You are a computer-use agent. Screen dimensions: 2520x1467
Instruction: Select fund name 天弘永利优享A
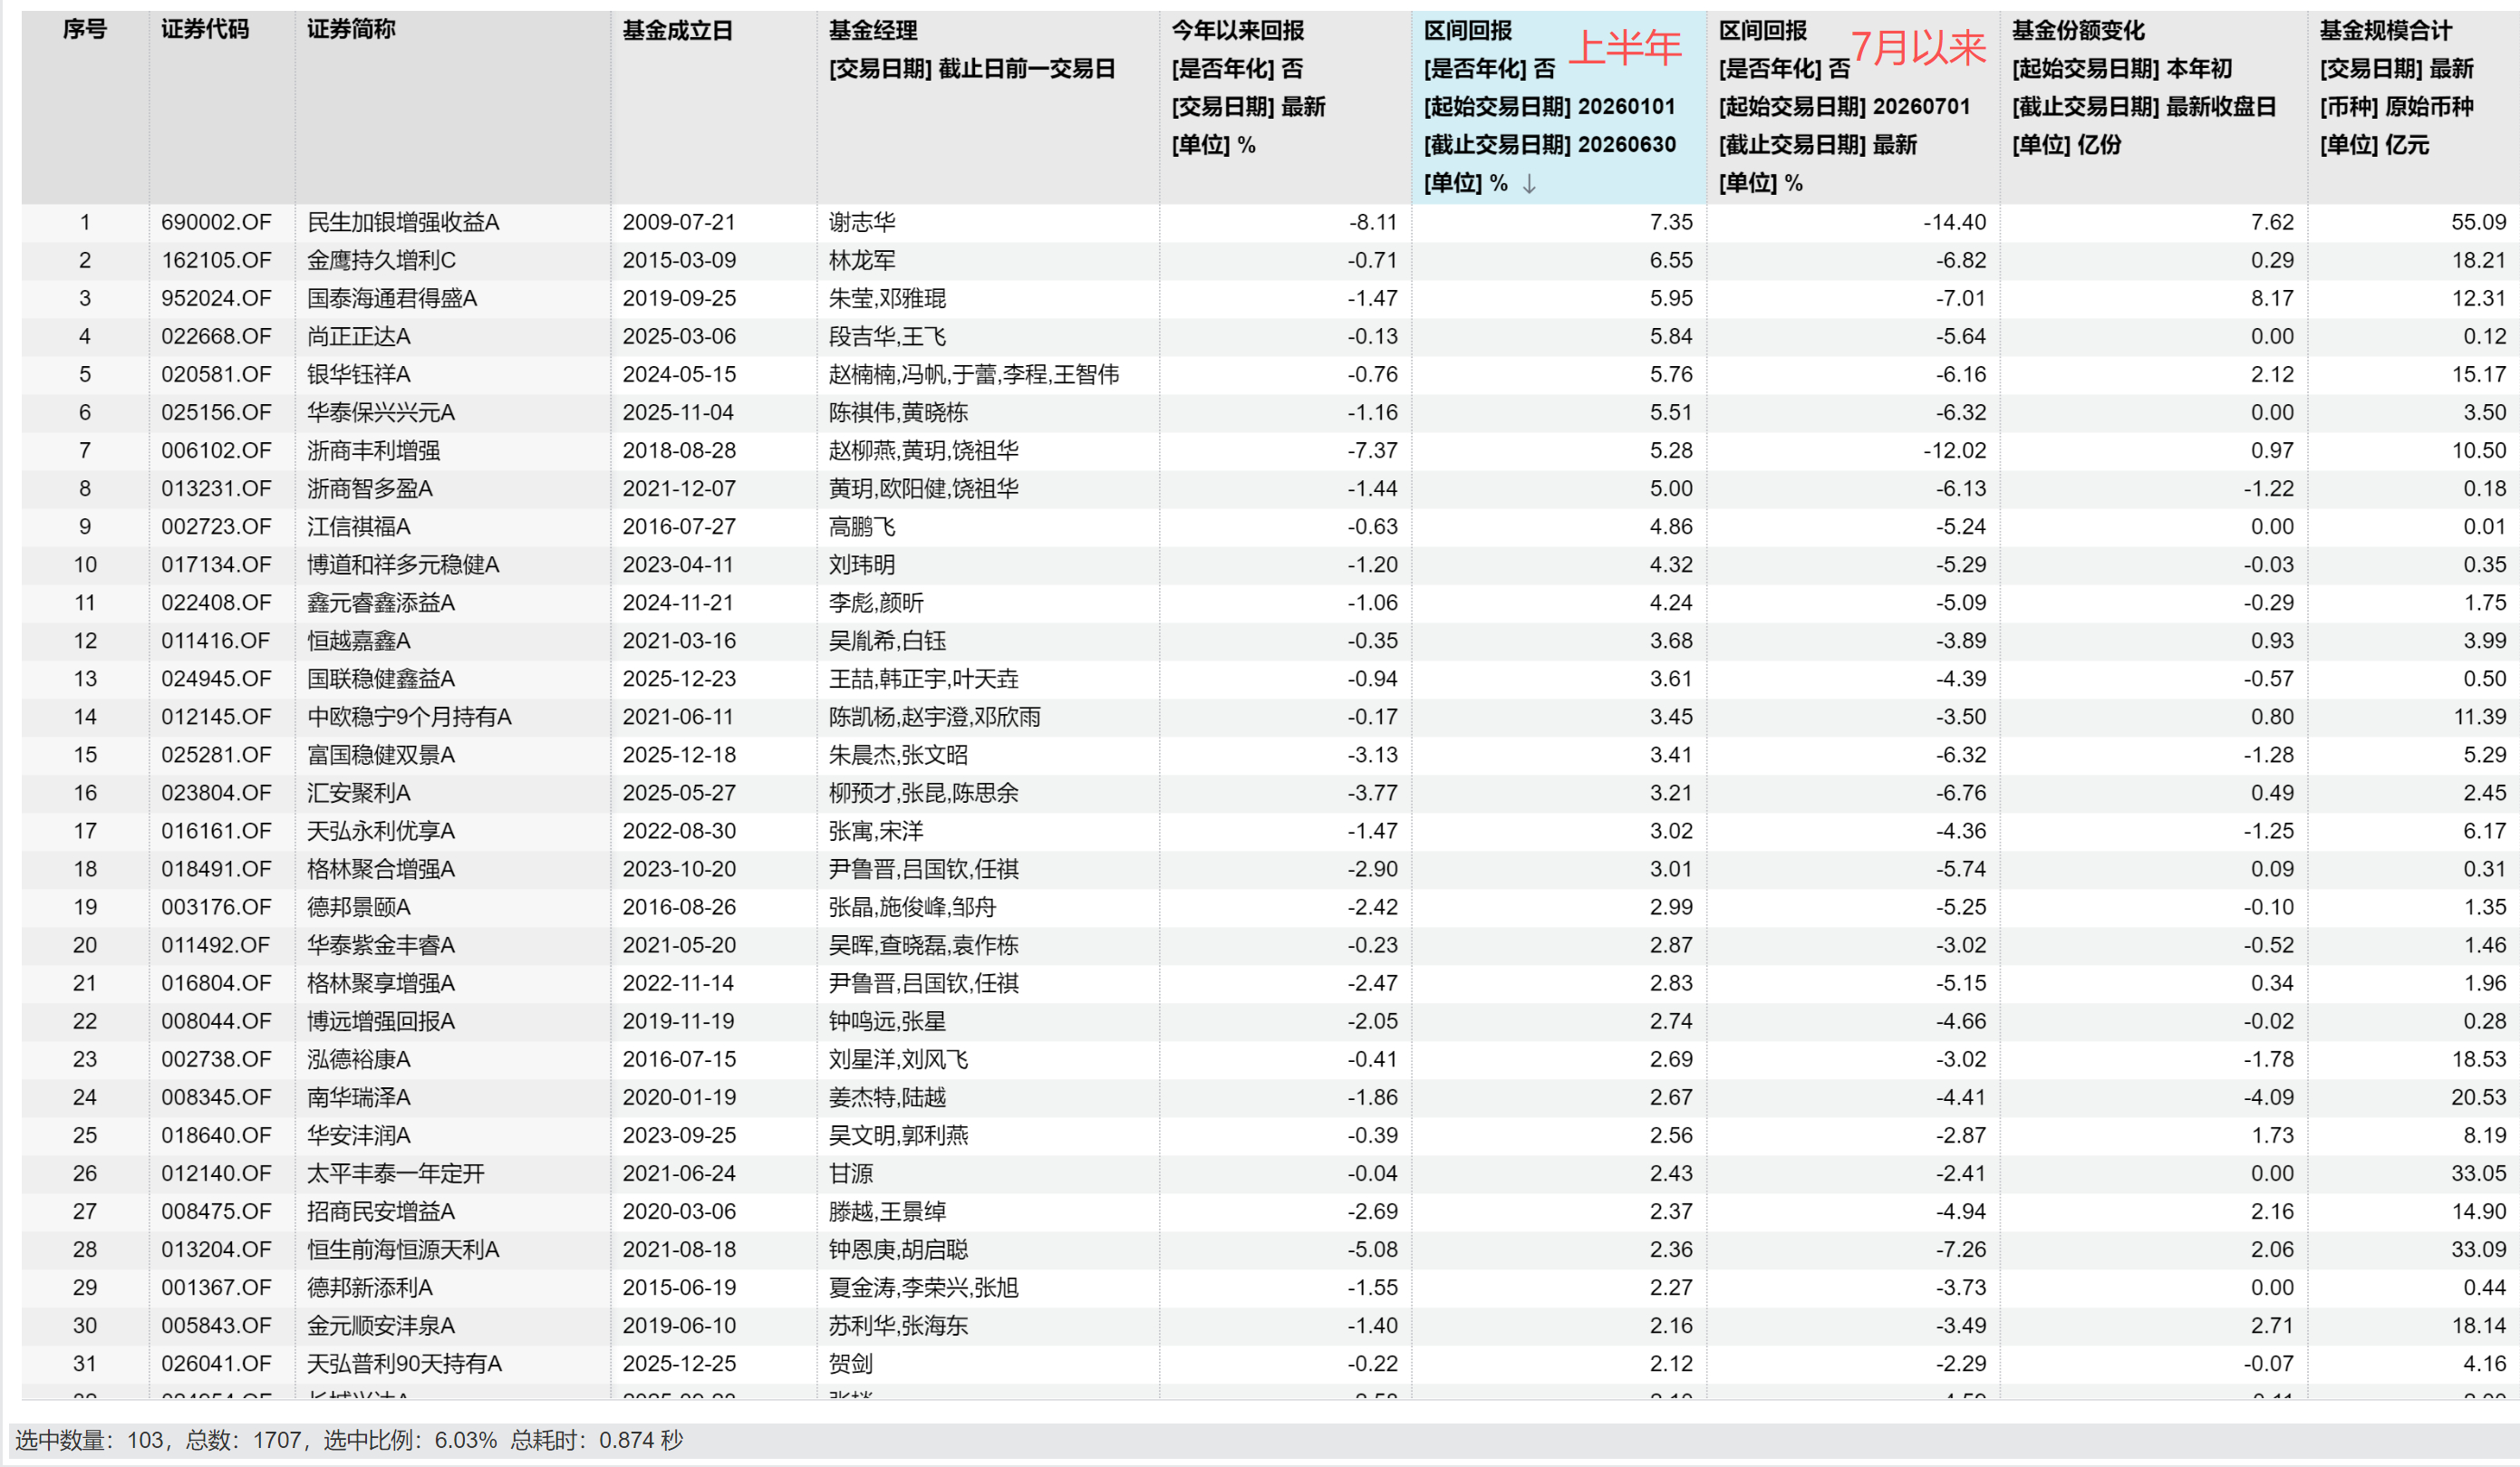click(x=381, y=830)
